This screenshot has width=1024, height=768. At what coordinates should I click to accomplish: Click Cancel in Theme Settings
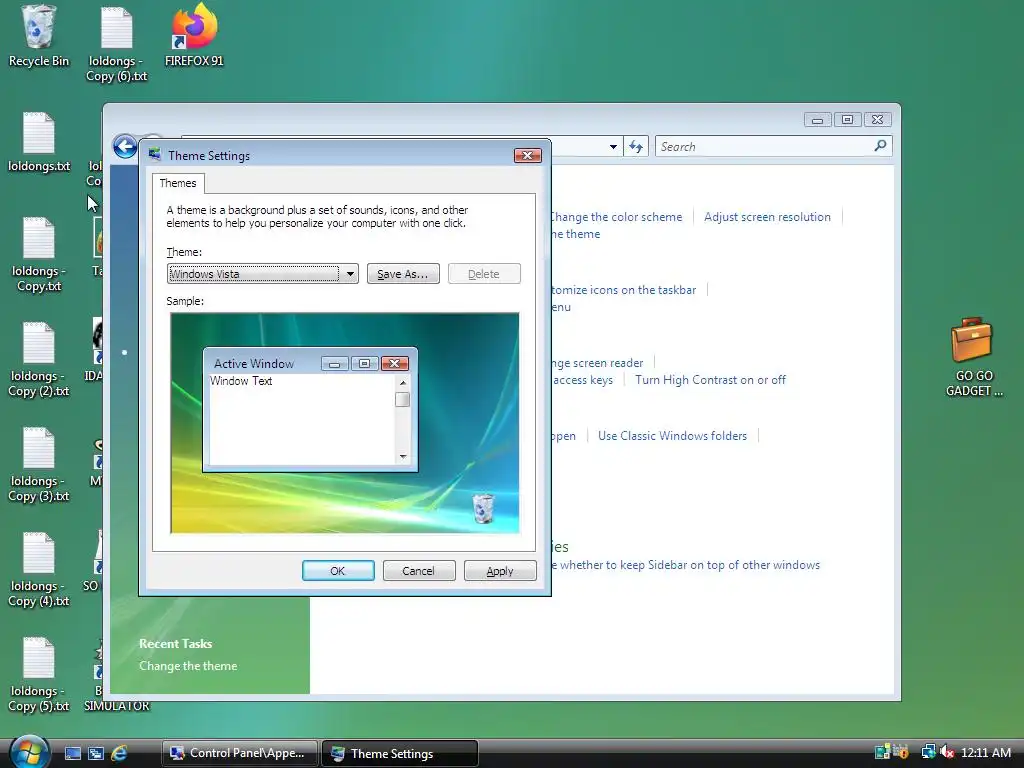pos(419,571)
